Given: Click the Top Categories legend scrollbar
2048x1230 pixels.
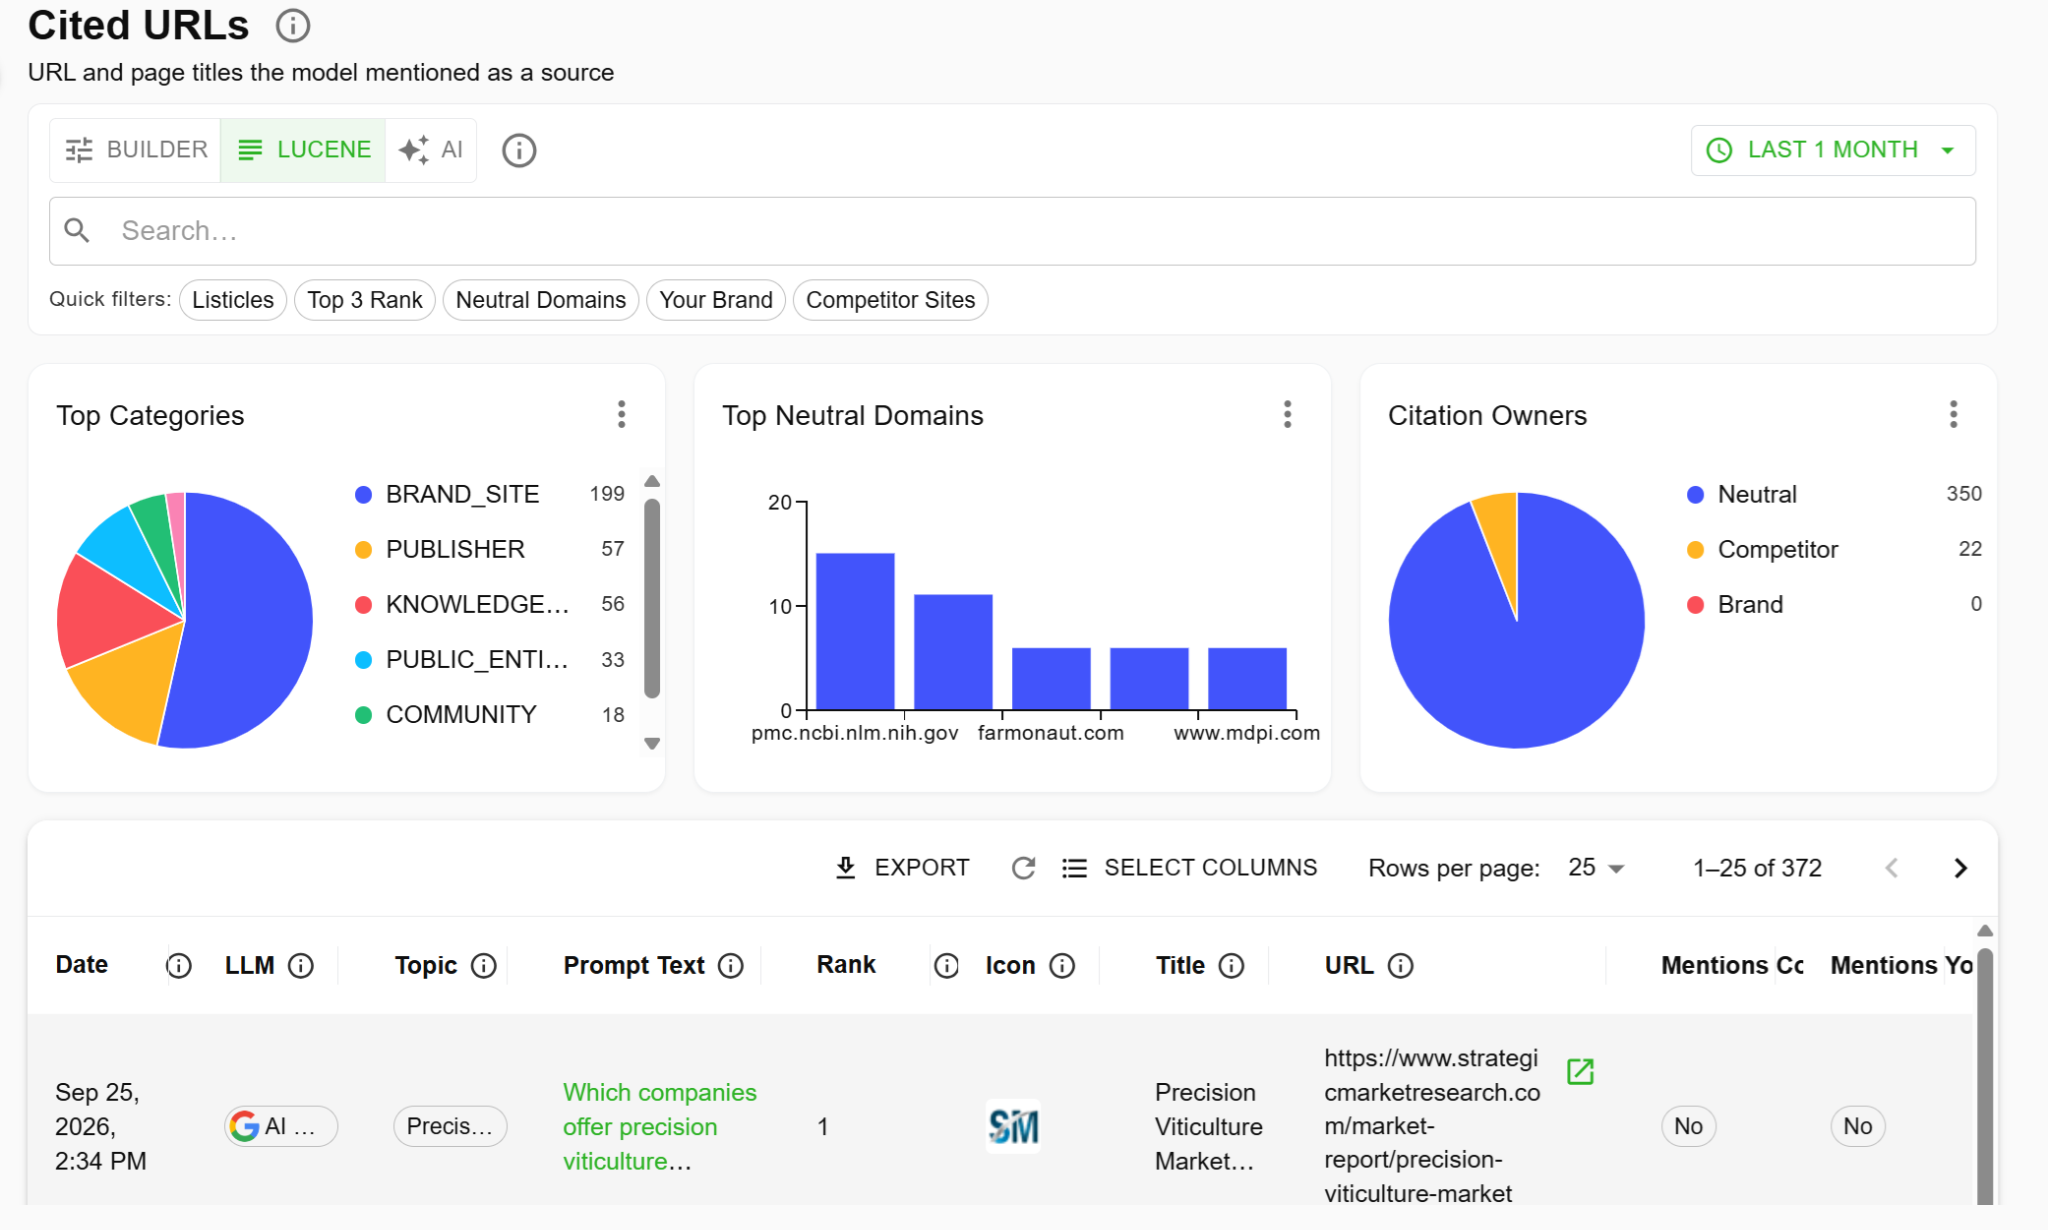Looking at the screenshot, I should 652,598.
